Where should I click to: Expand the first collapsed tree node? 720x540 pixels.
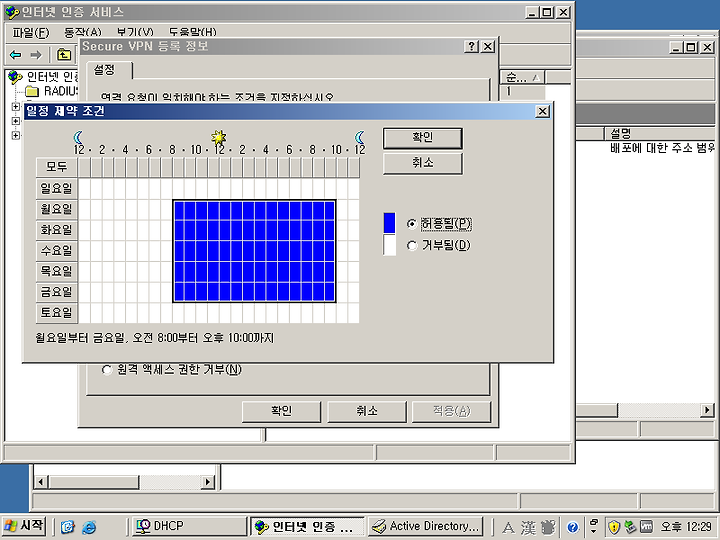click(16, 107)
